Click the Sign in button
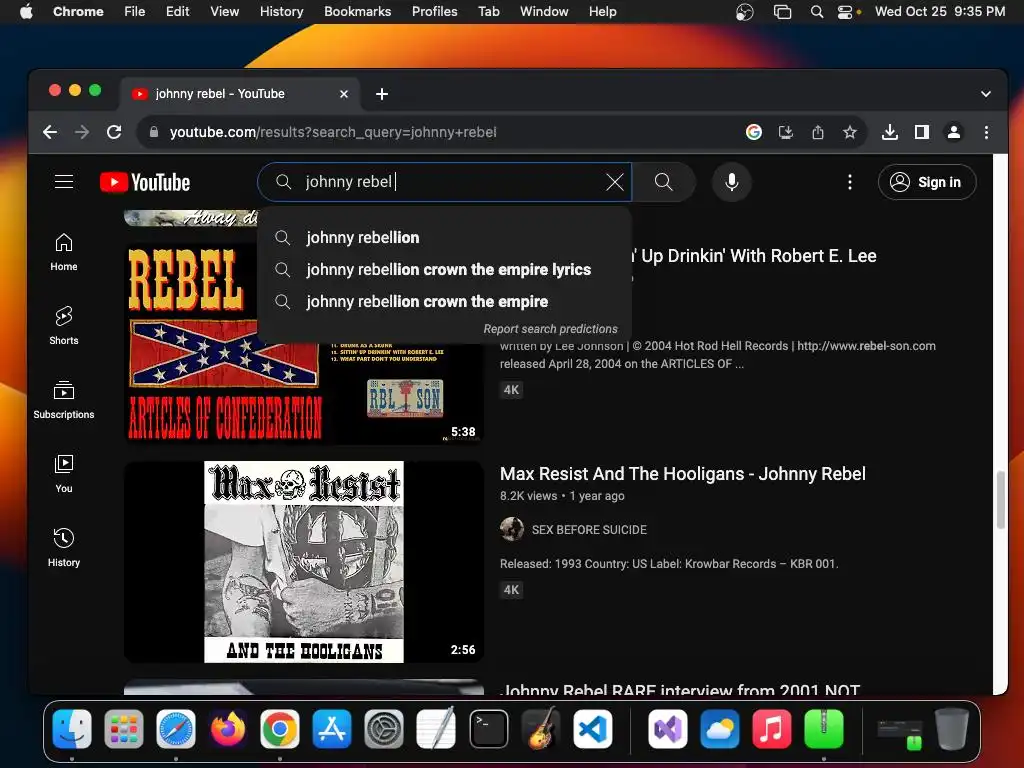The height and width of the screenshot is (768, 1024). (927, 182)
